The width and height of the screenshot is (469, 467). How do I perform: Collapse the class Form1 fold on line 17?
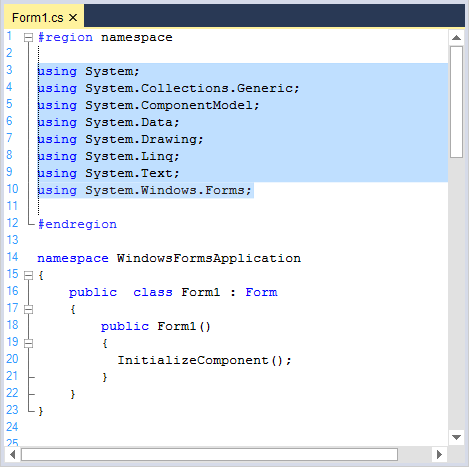(29, 309)
